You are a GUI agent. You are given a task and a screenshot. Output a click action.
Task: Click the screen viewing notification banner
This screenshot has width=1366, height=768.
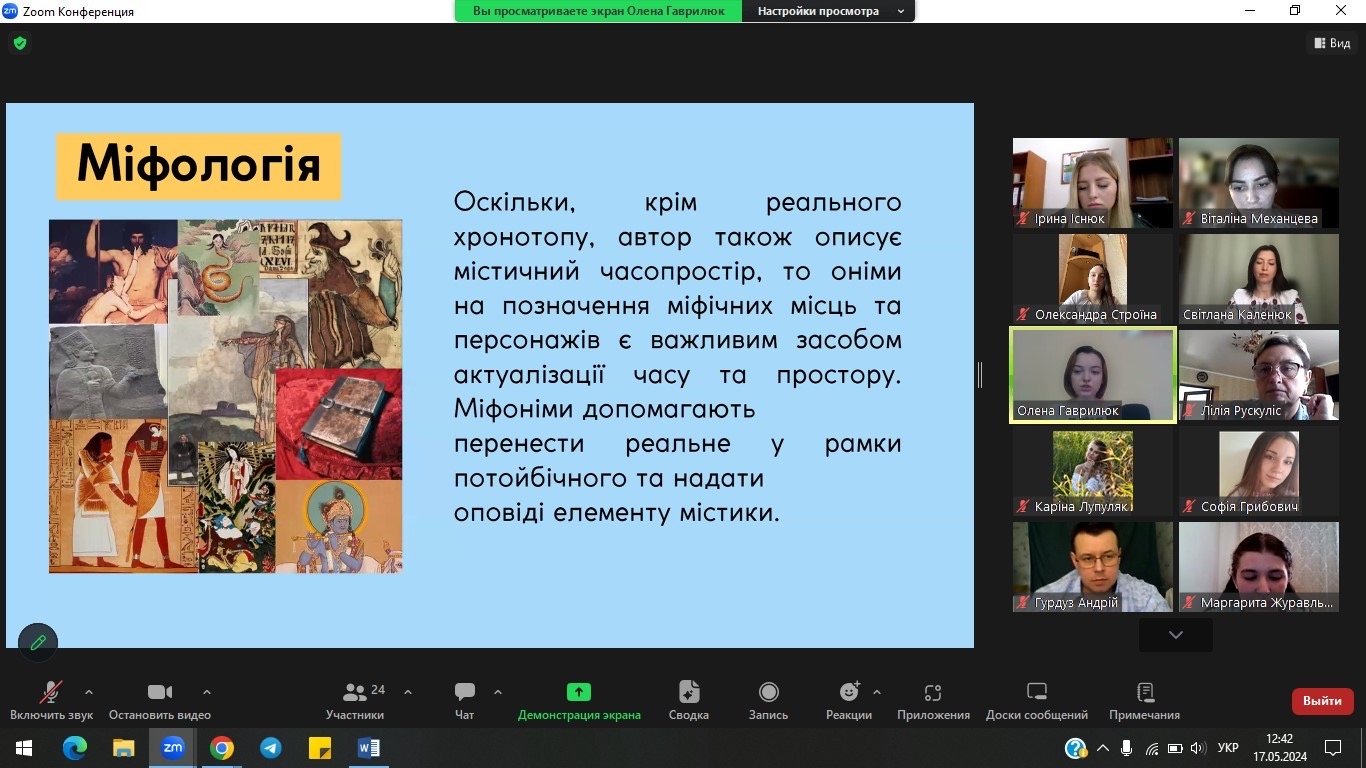coord(598,11)
